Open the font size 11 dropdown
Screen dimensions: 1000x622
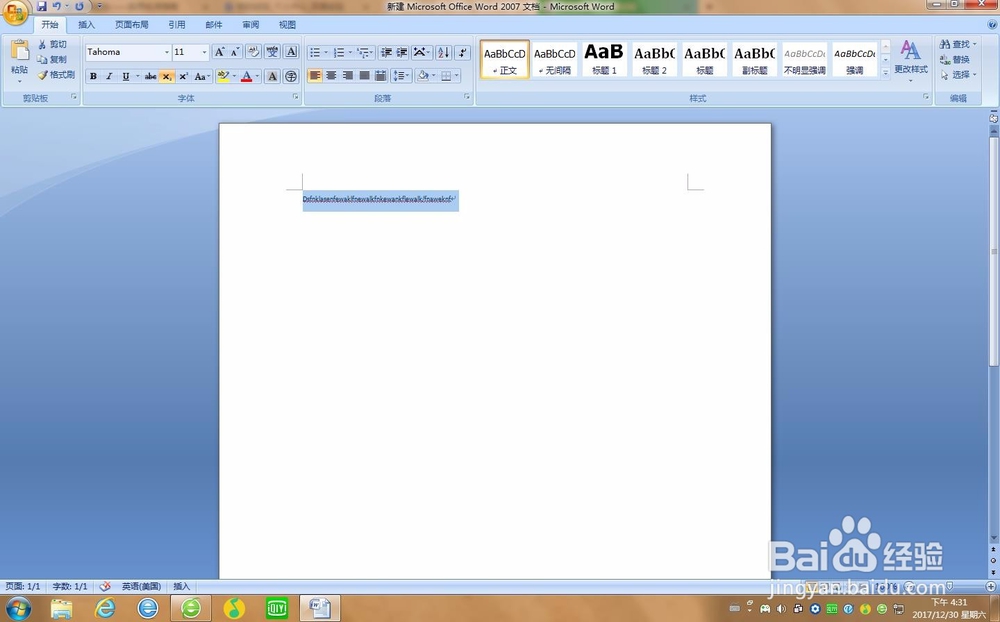pyautogui.click(x=204, y=52)
